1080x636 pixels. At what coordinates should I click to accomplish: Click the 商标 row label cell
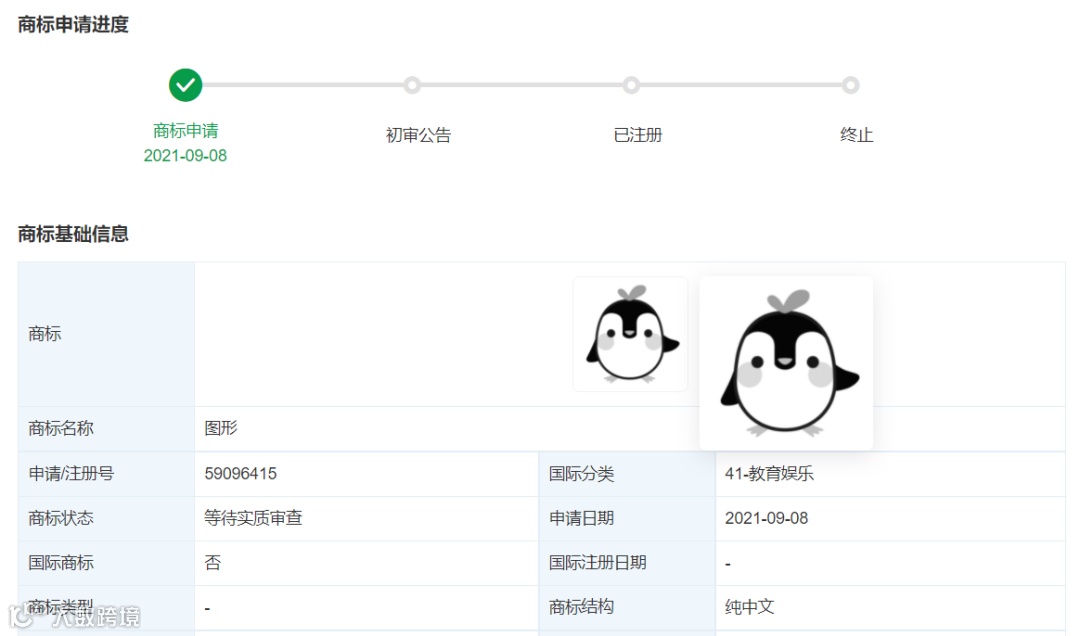coord(106,334)
